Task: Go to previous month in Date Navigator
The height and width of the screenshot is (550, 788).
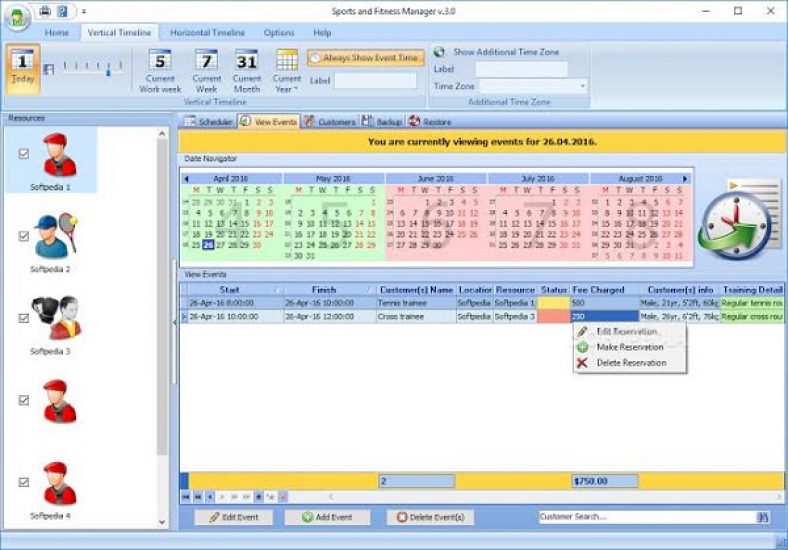Action: pos(186,178)
